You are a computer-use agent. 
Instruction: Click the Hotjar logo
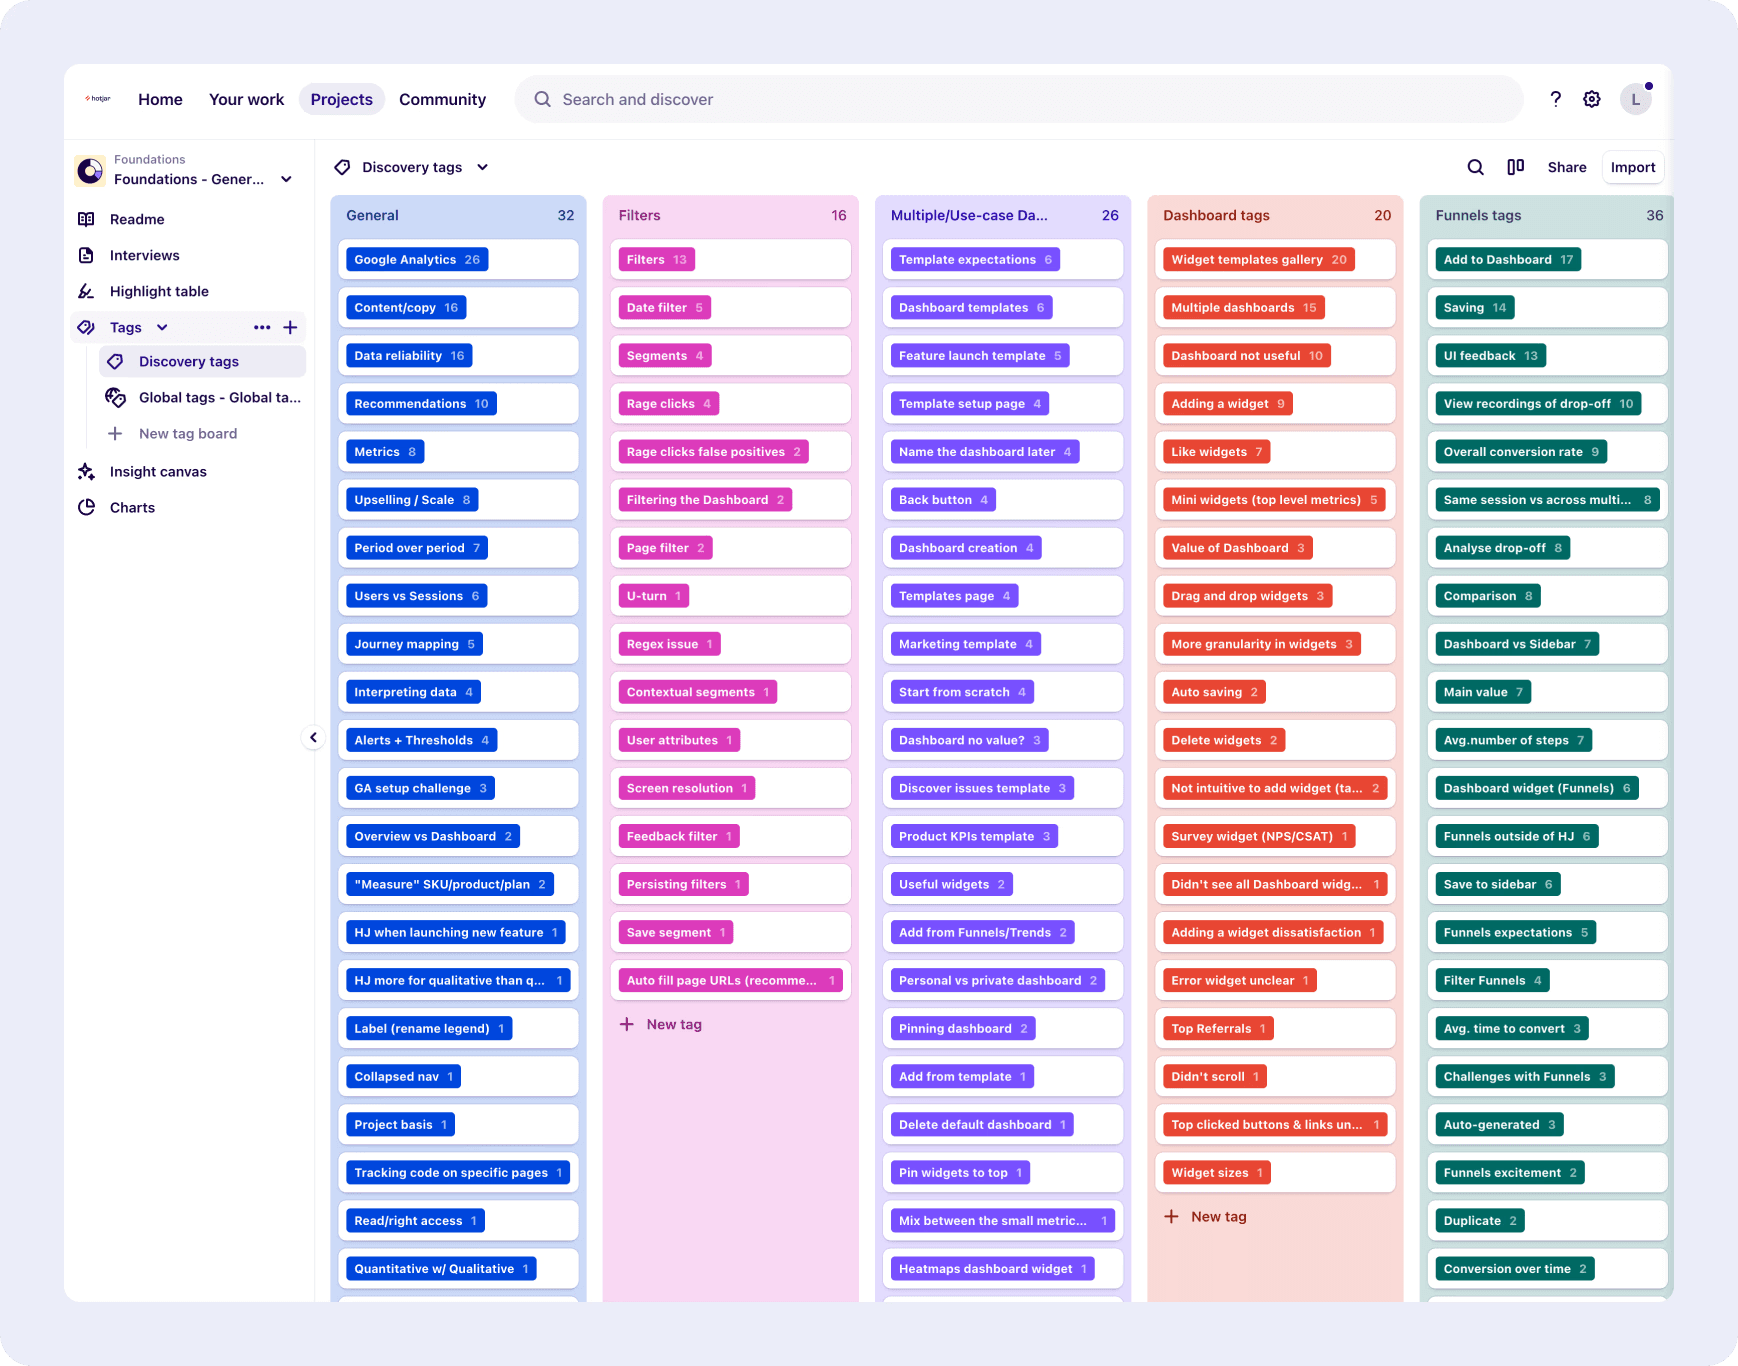pyautogui.click(x=98, y=99)
